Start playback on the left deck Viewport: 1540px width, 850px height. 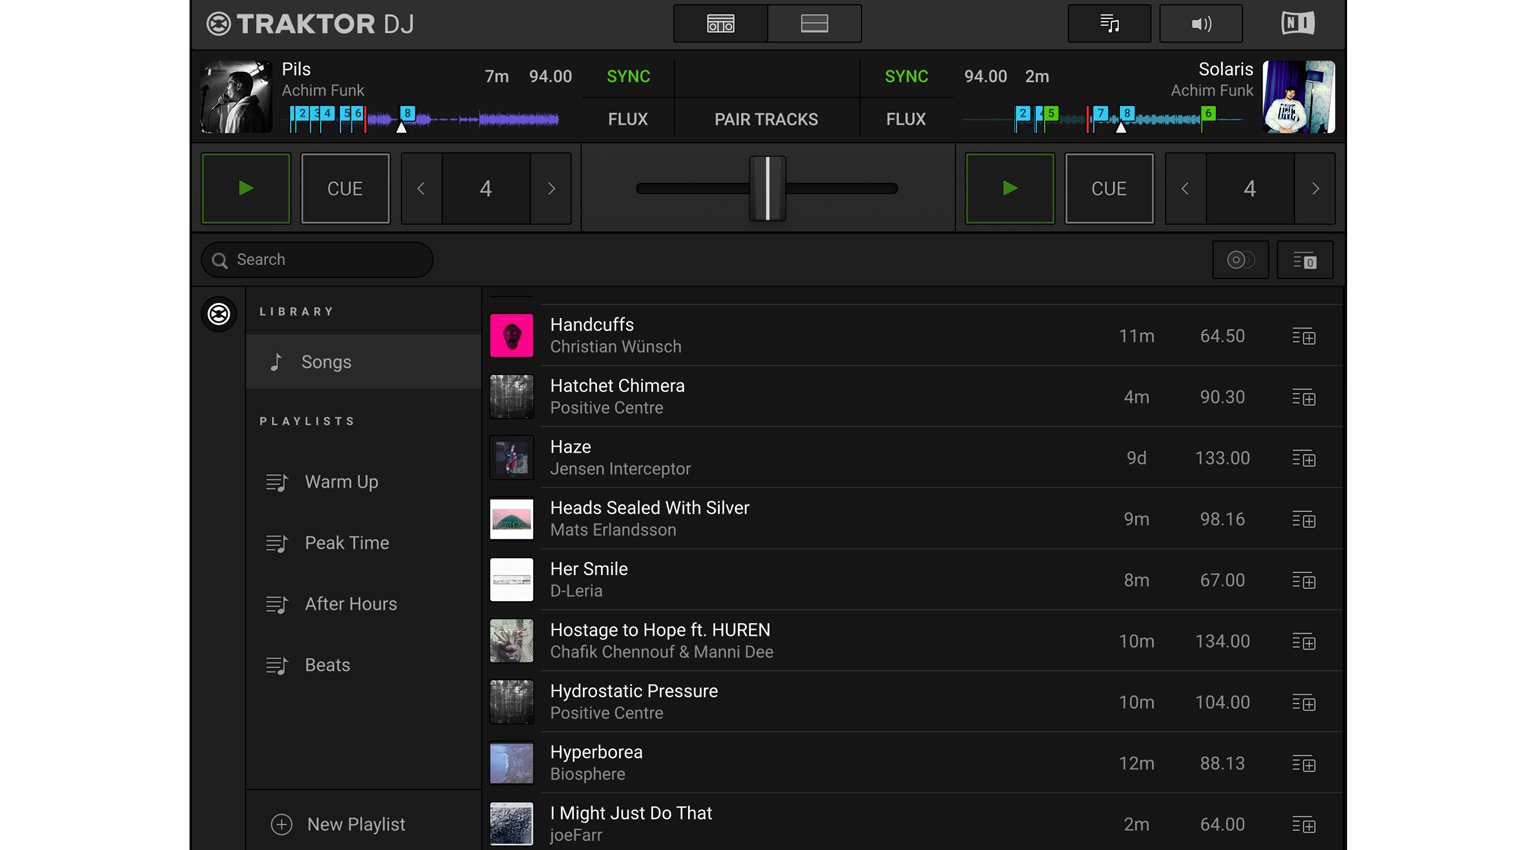(x=246, y=188)
